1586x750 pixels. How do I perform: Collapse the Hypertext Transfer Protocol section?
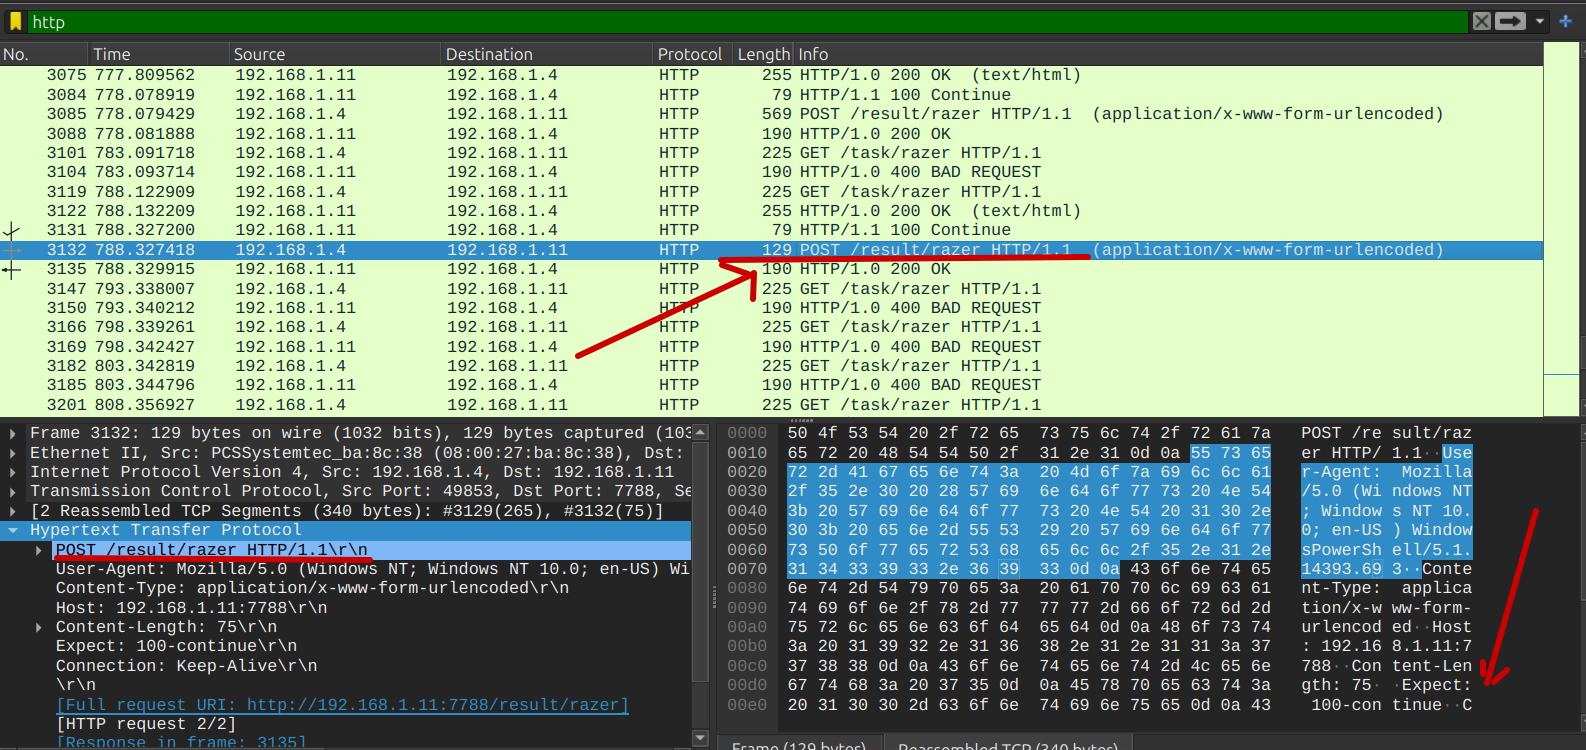[x=12, y=531]
